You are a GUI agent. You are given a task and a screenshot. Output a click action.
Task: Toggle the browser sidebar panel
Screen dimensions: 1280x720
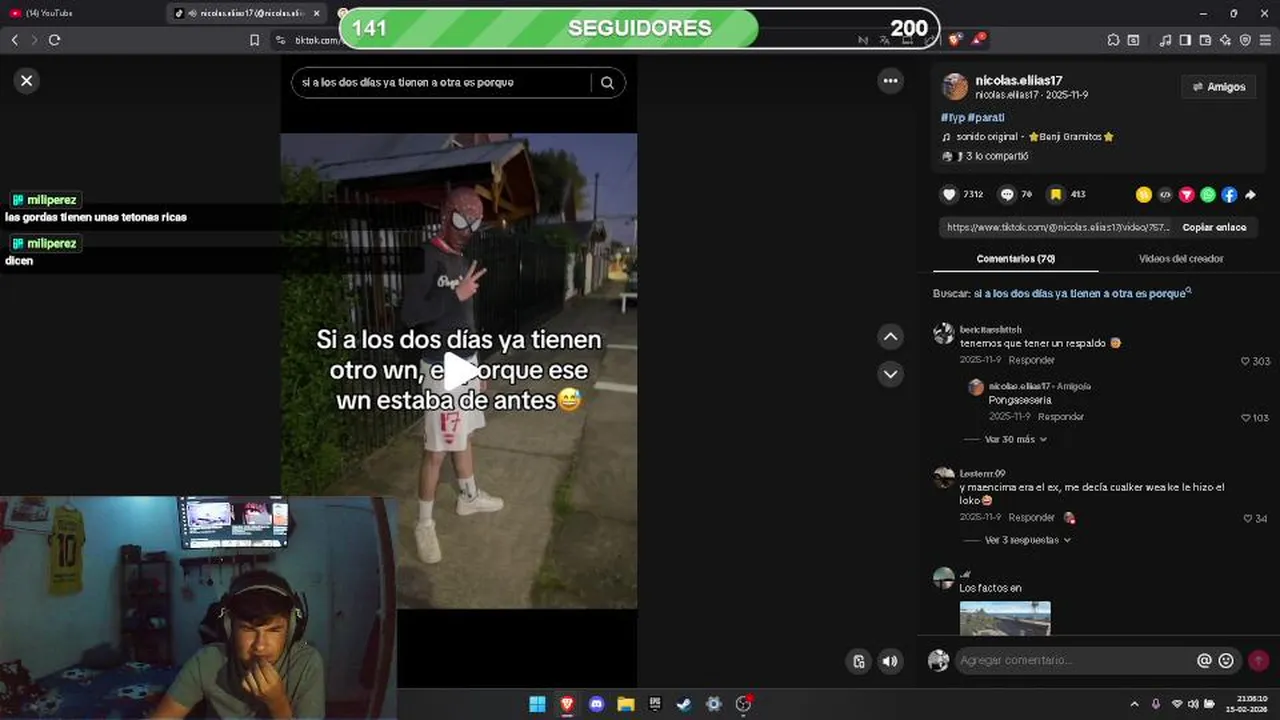point(1185,40)
